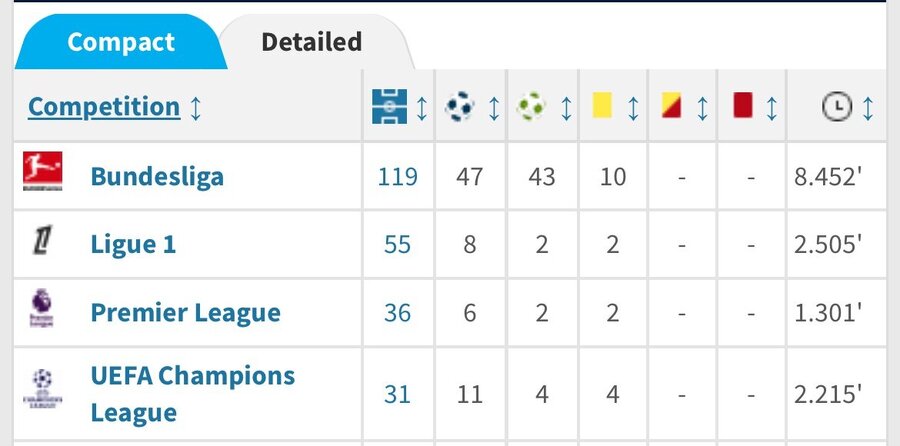
Task: Sort yellow cards using its arrow
Action: (633, 108)
